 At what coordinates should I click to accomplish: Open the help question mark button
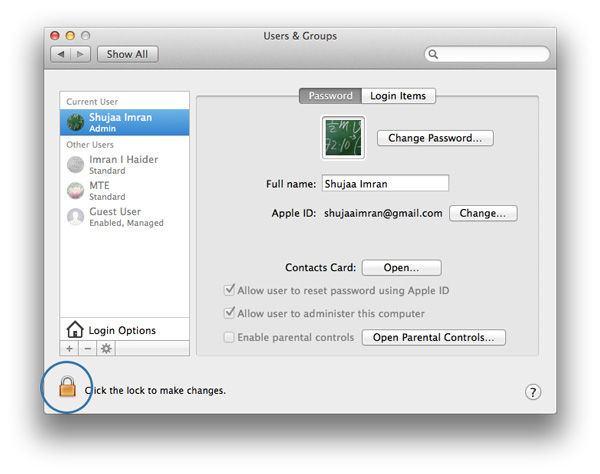[x=533, y=392]
